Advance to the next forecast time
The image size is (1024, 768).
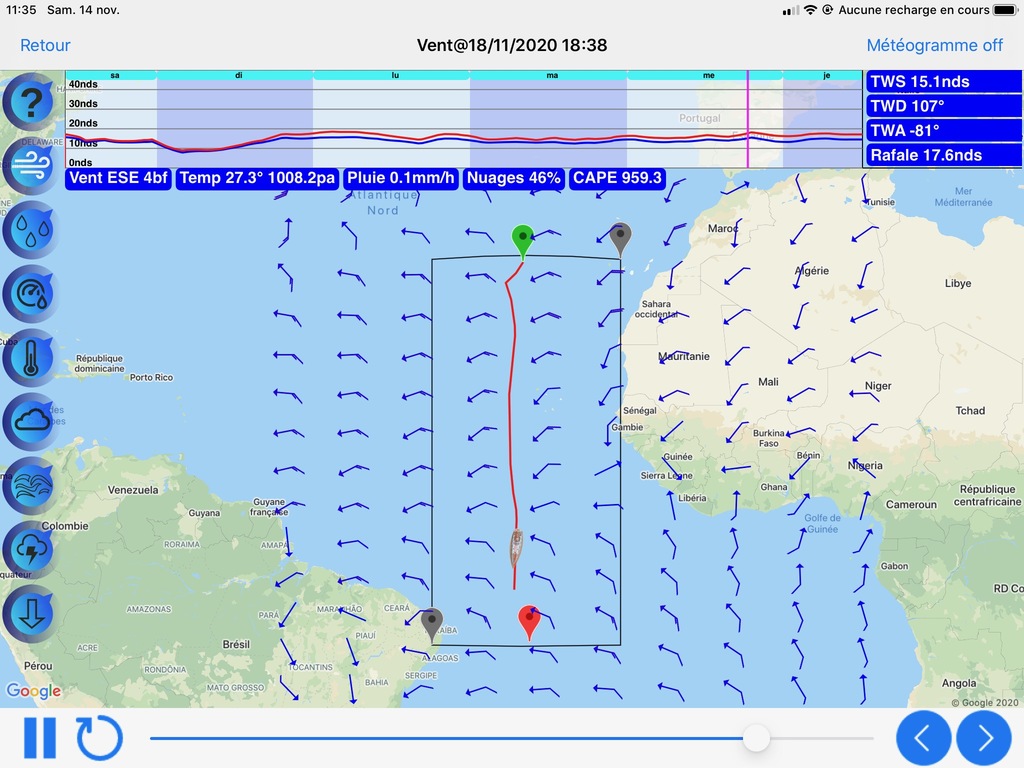click(x=984, y=738)
